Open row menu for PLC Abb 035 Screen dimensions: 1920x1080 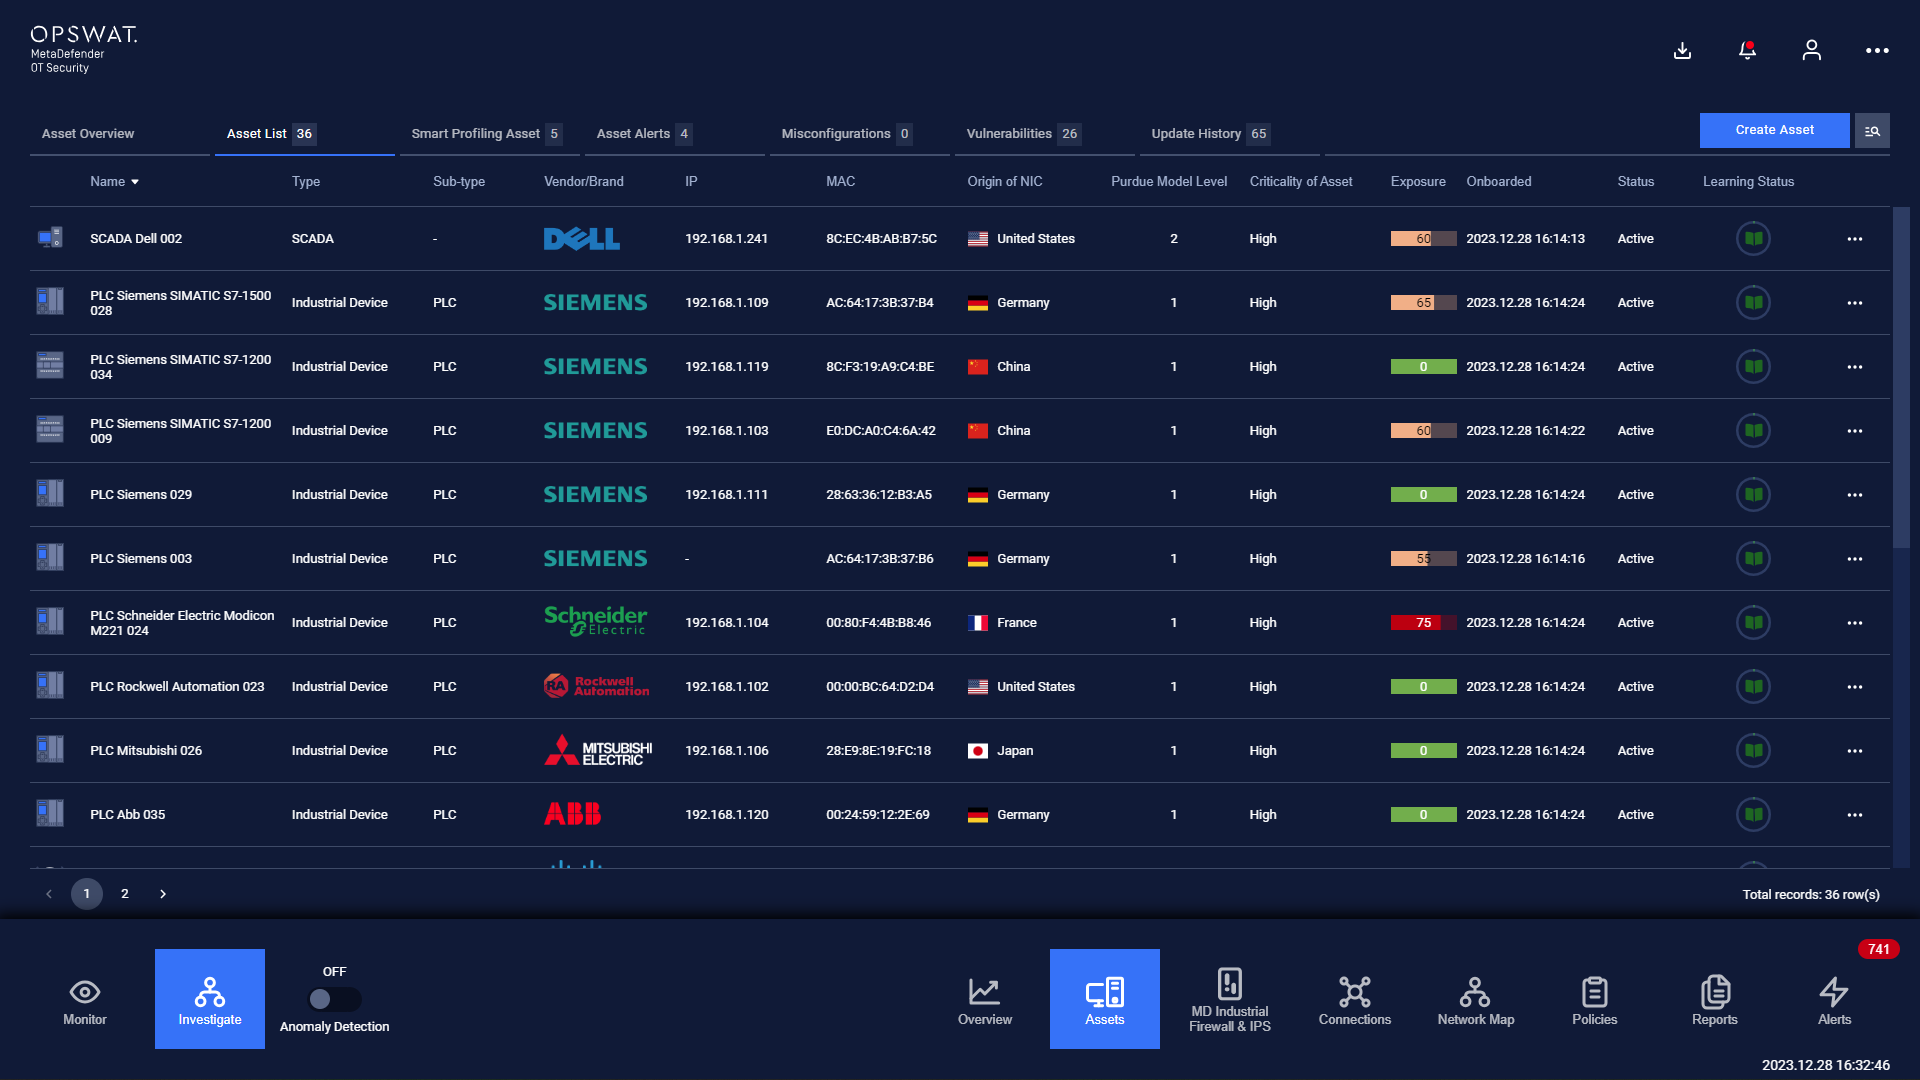pyautogui.click(x=1855, y=815)
